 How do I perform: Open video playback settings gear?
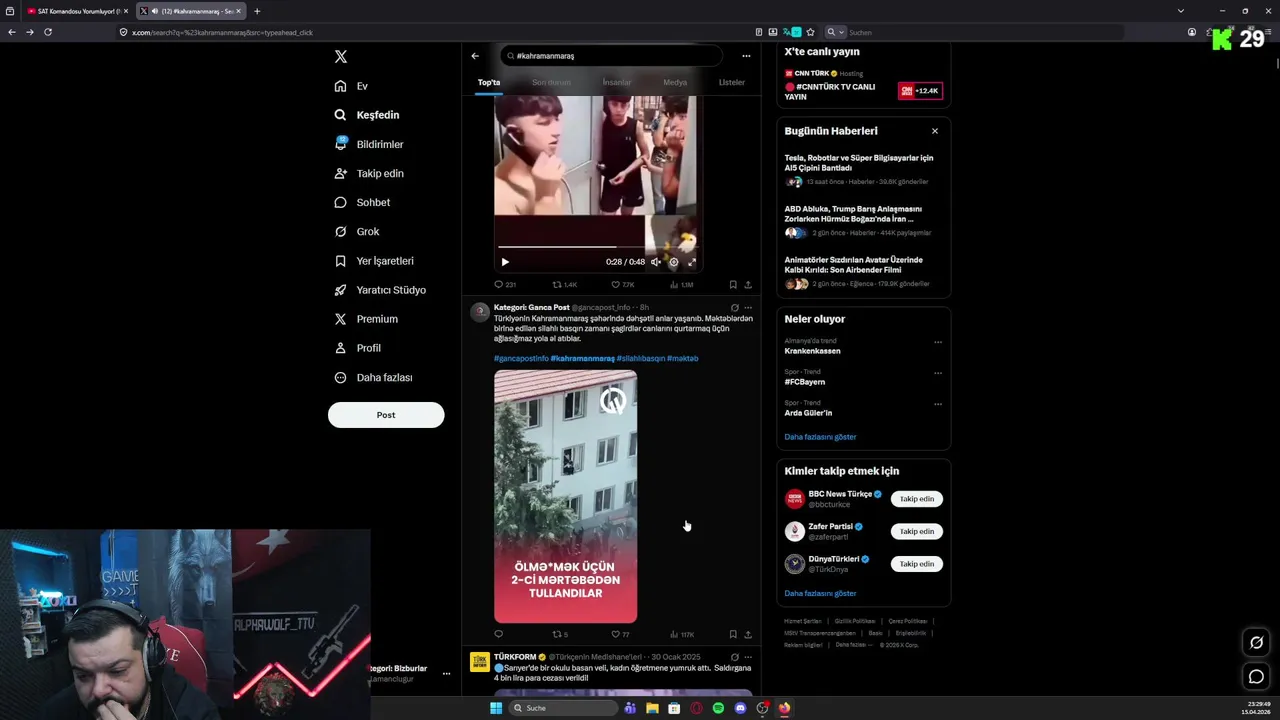click(674, 262)
